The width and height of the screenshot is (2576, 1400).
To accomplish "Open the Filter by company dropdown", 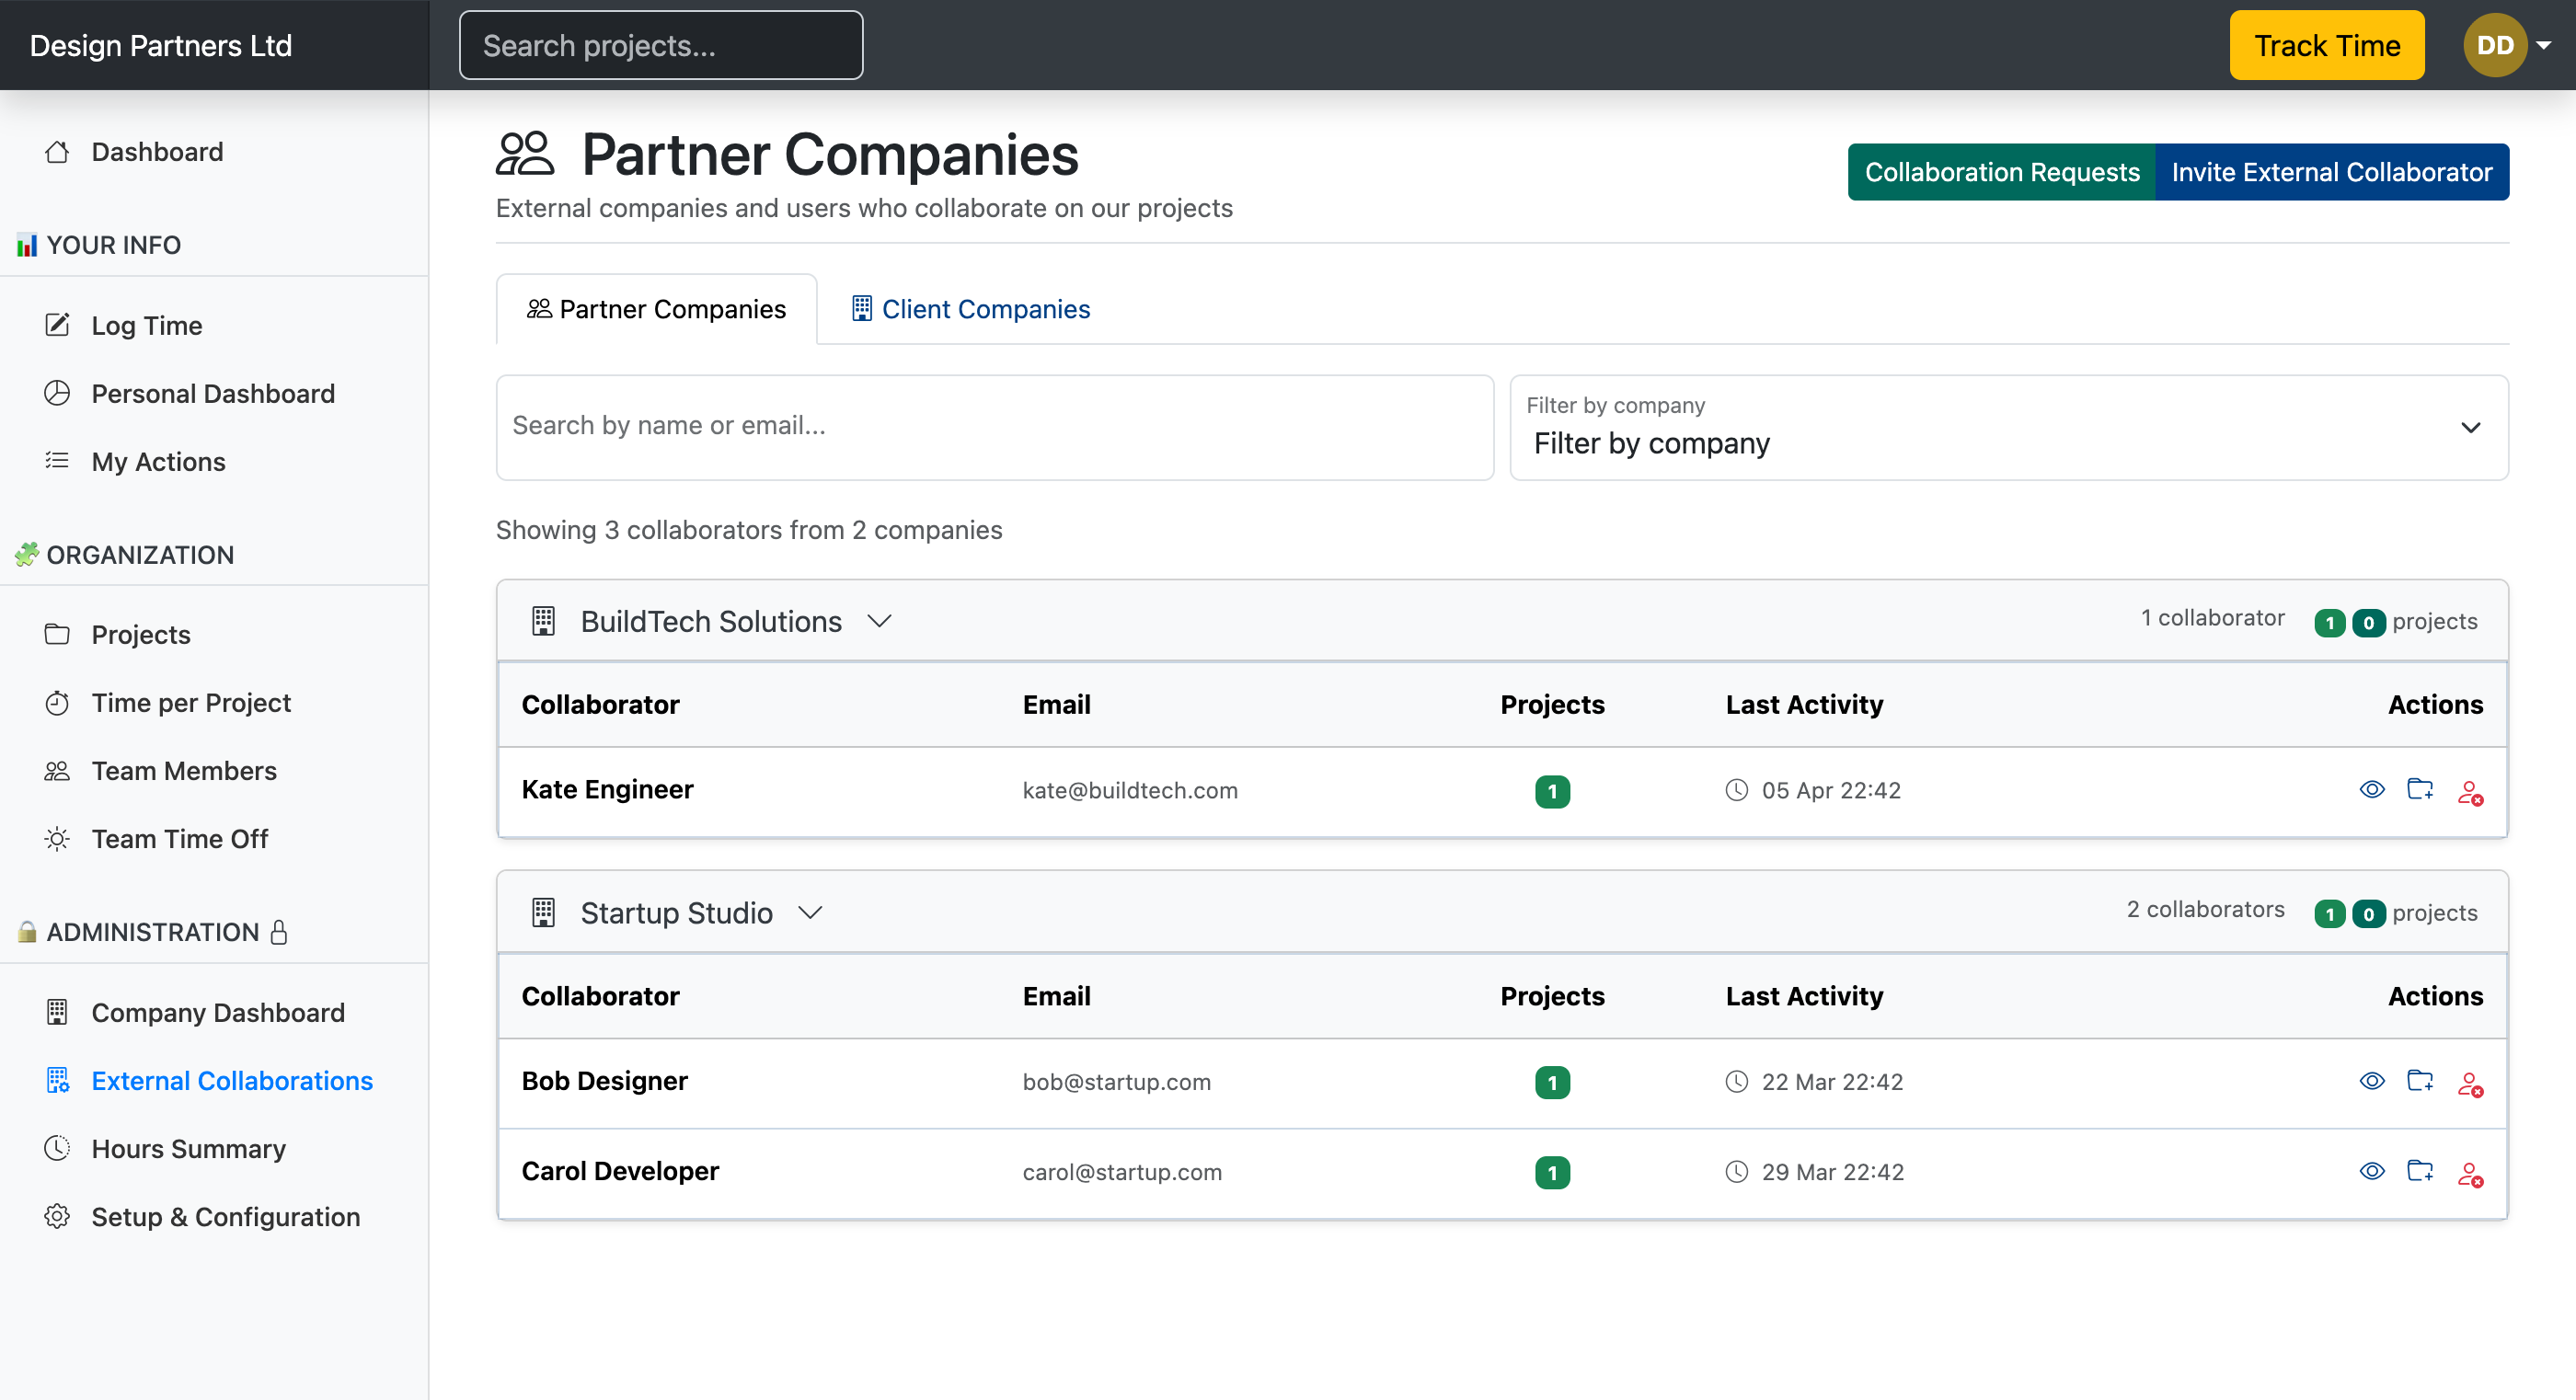I will pos(2008,428).
